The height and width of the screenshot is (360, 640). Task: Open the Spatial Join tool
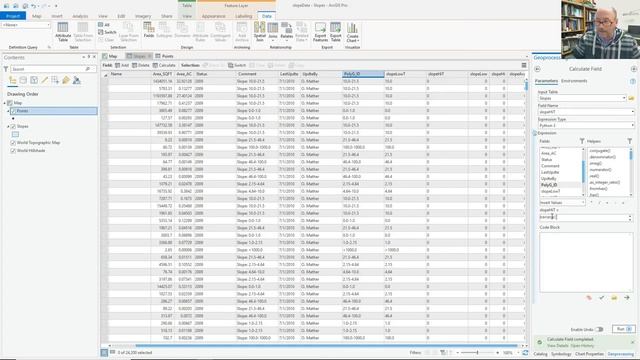click(260, 32)
